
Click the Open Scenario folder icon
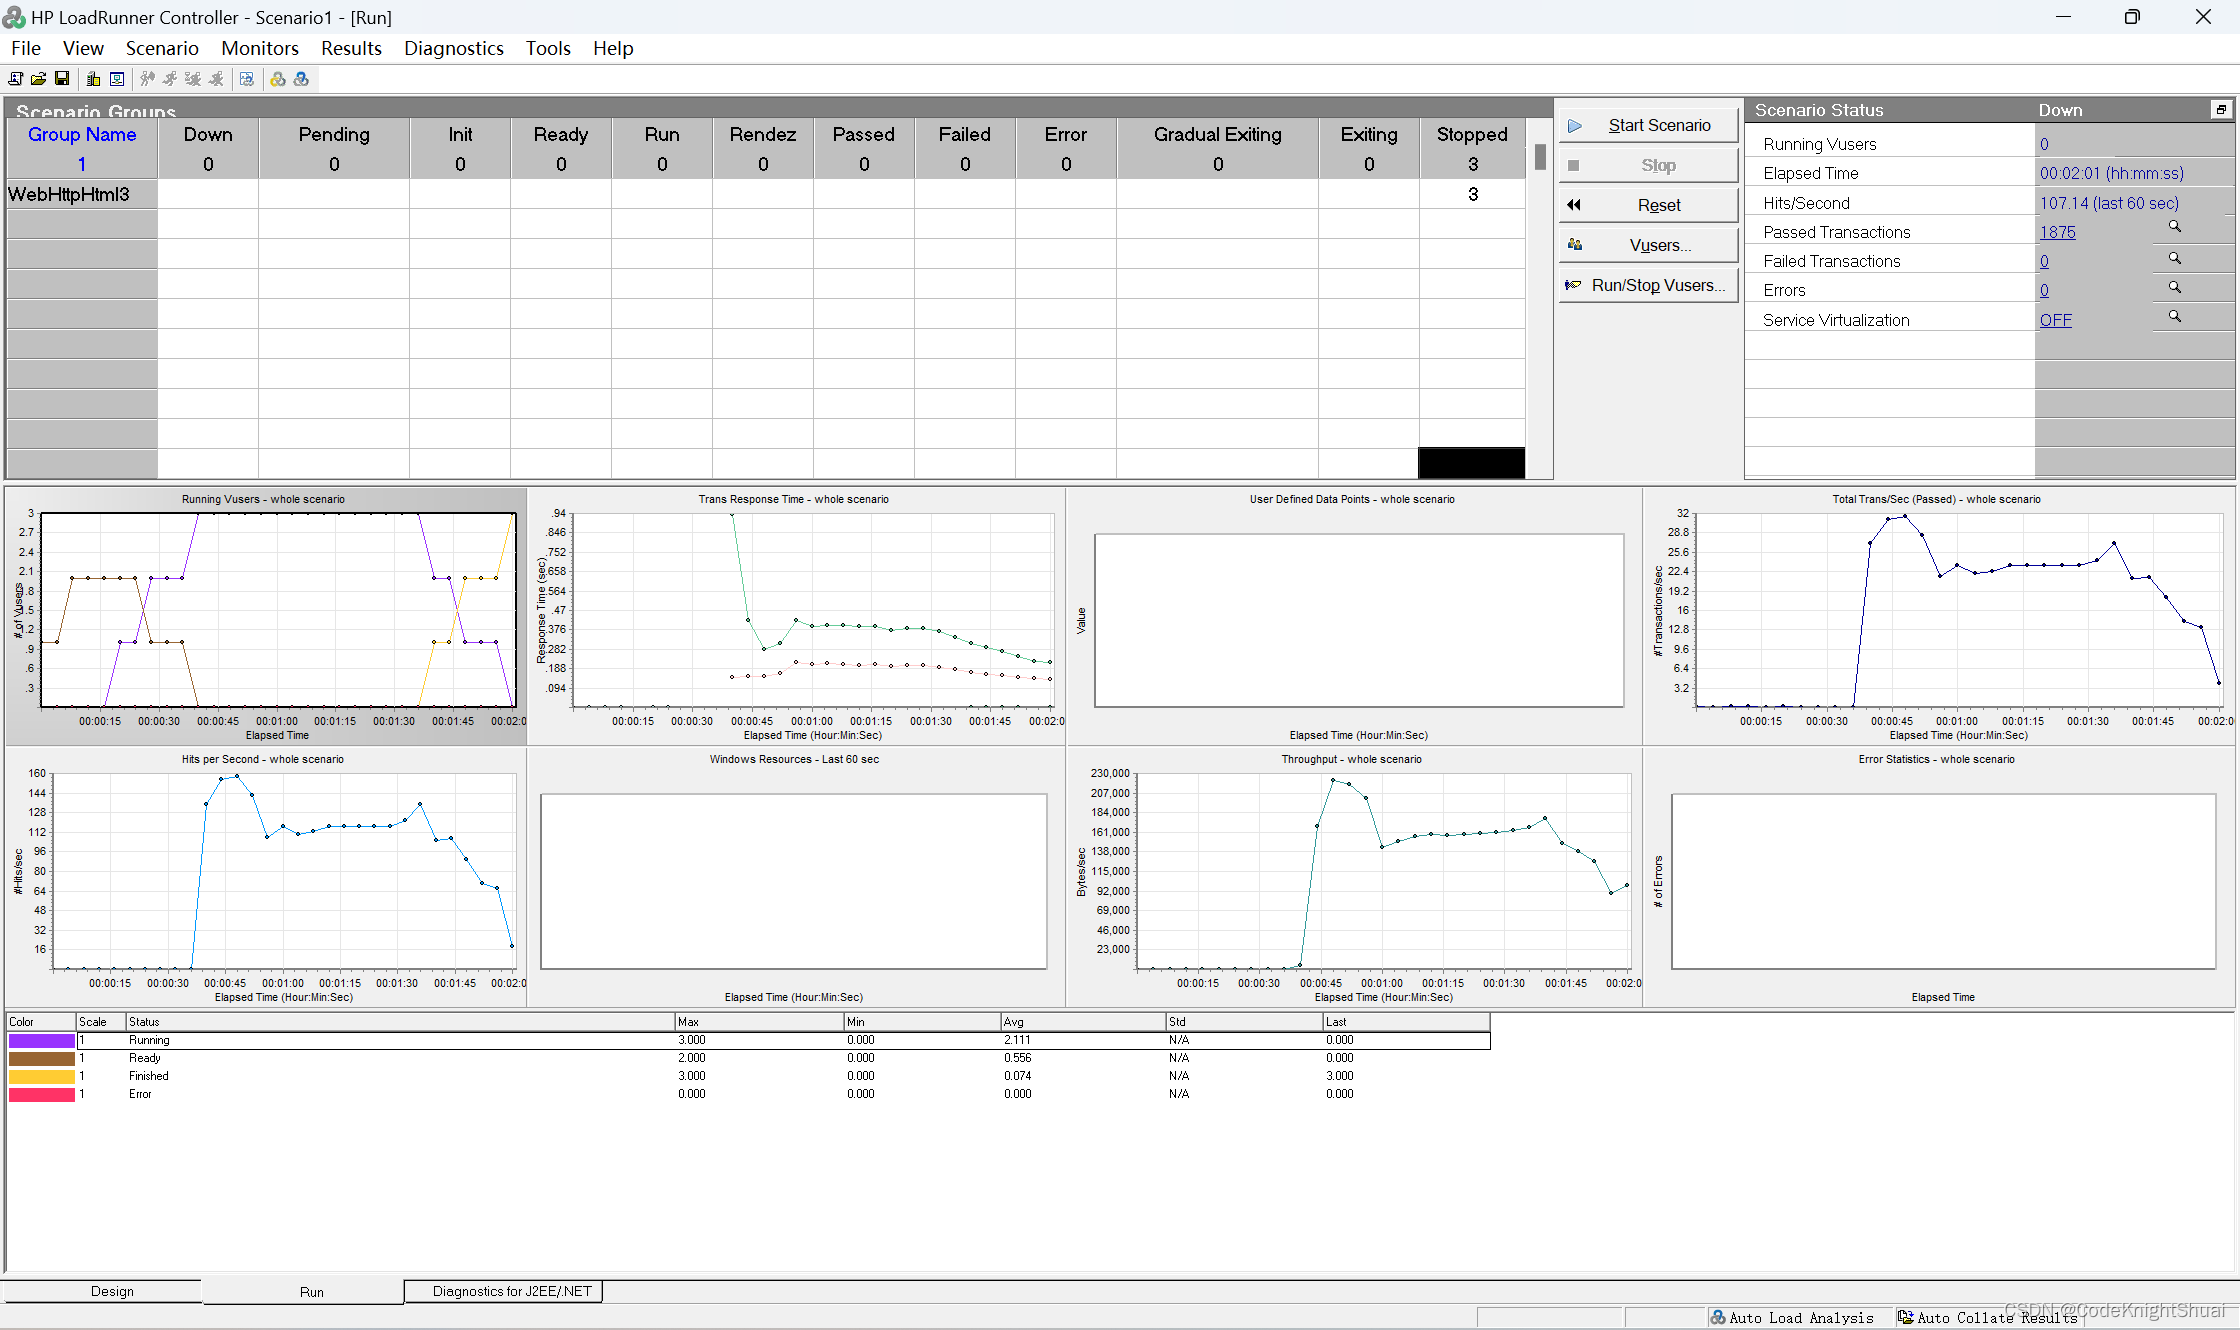click(x=38, y=79)
